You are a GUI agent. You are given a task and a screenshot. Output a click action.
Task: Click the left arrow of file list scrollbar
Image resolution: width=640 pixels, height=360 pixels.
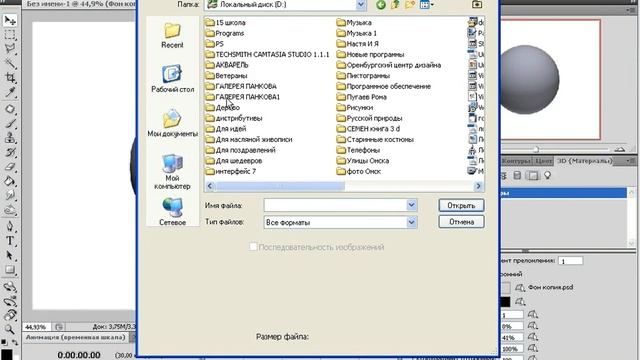(x=210, y=186)
